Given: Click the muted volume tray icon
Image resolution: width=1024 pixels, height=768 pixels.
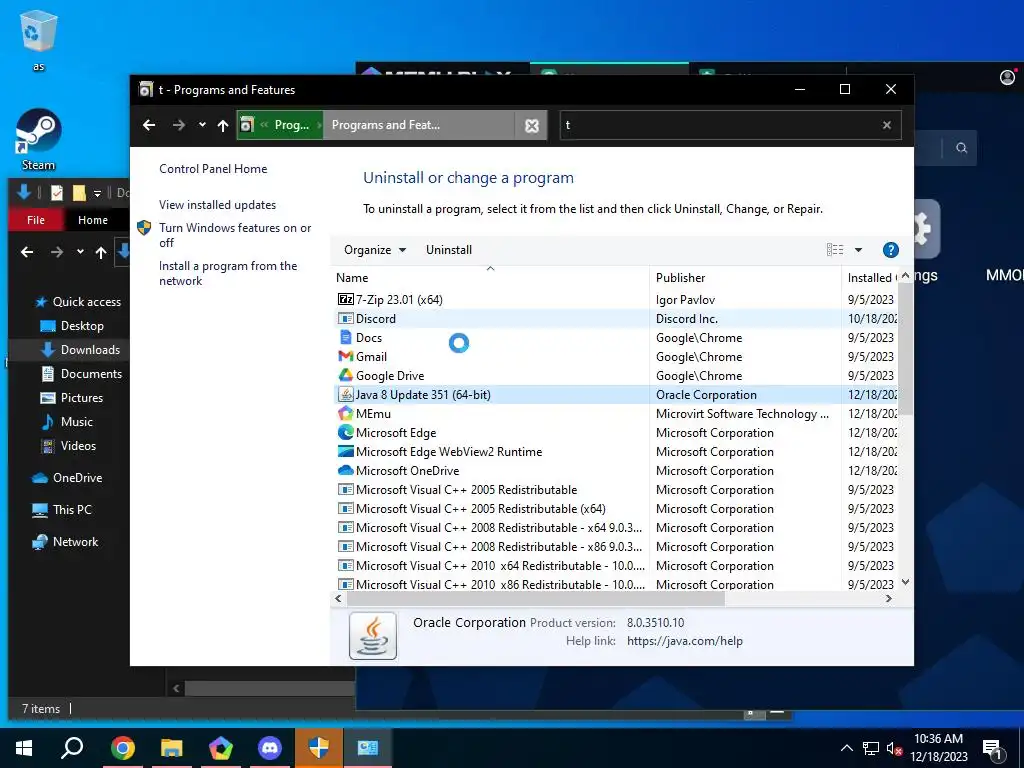Looking at the screenshot, I should point(894,748).
